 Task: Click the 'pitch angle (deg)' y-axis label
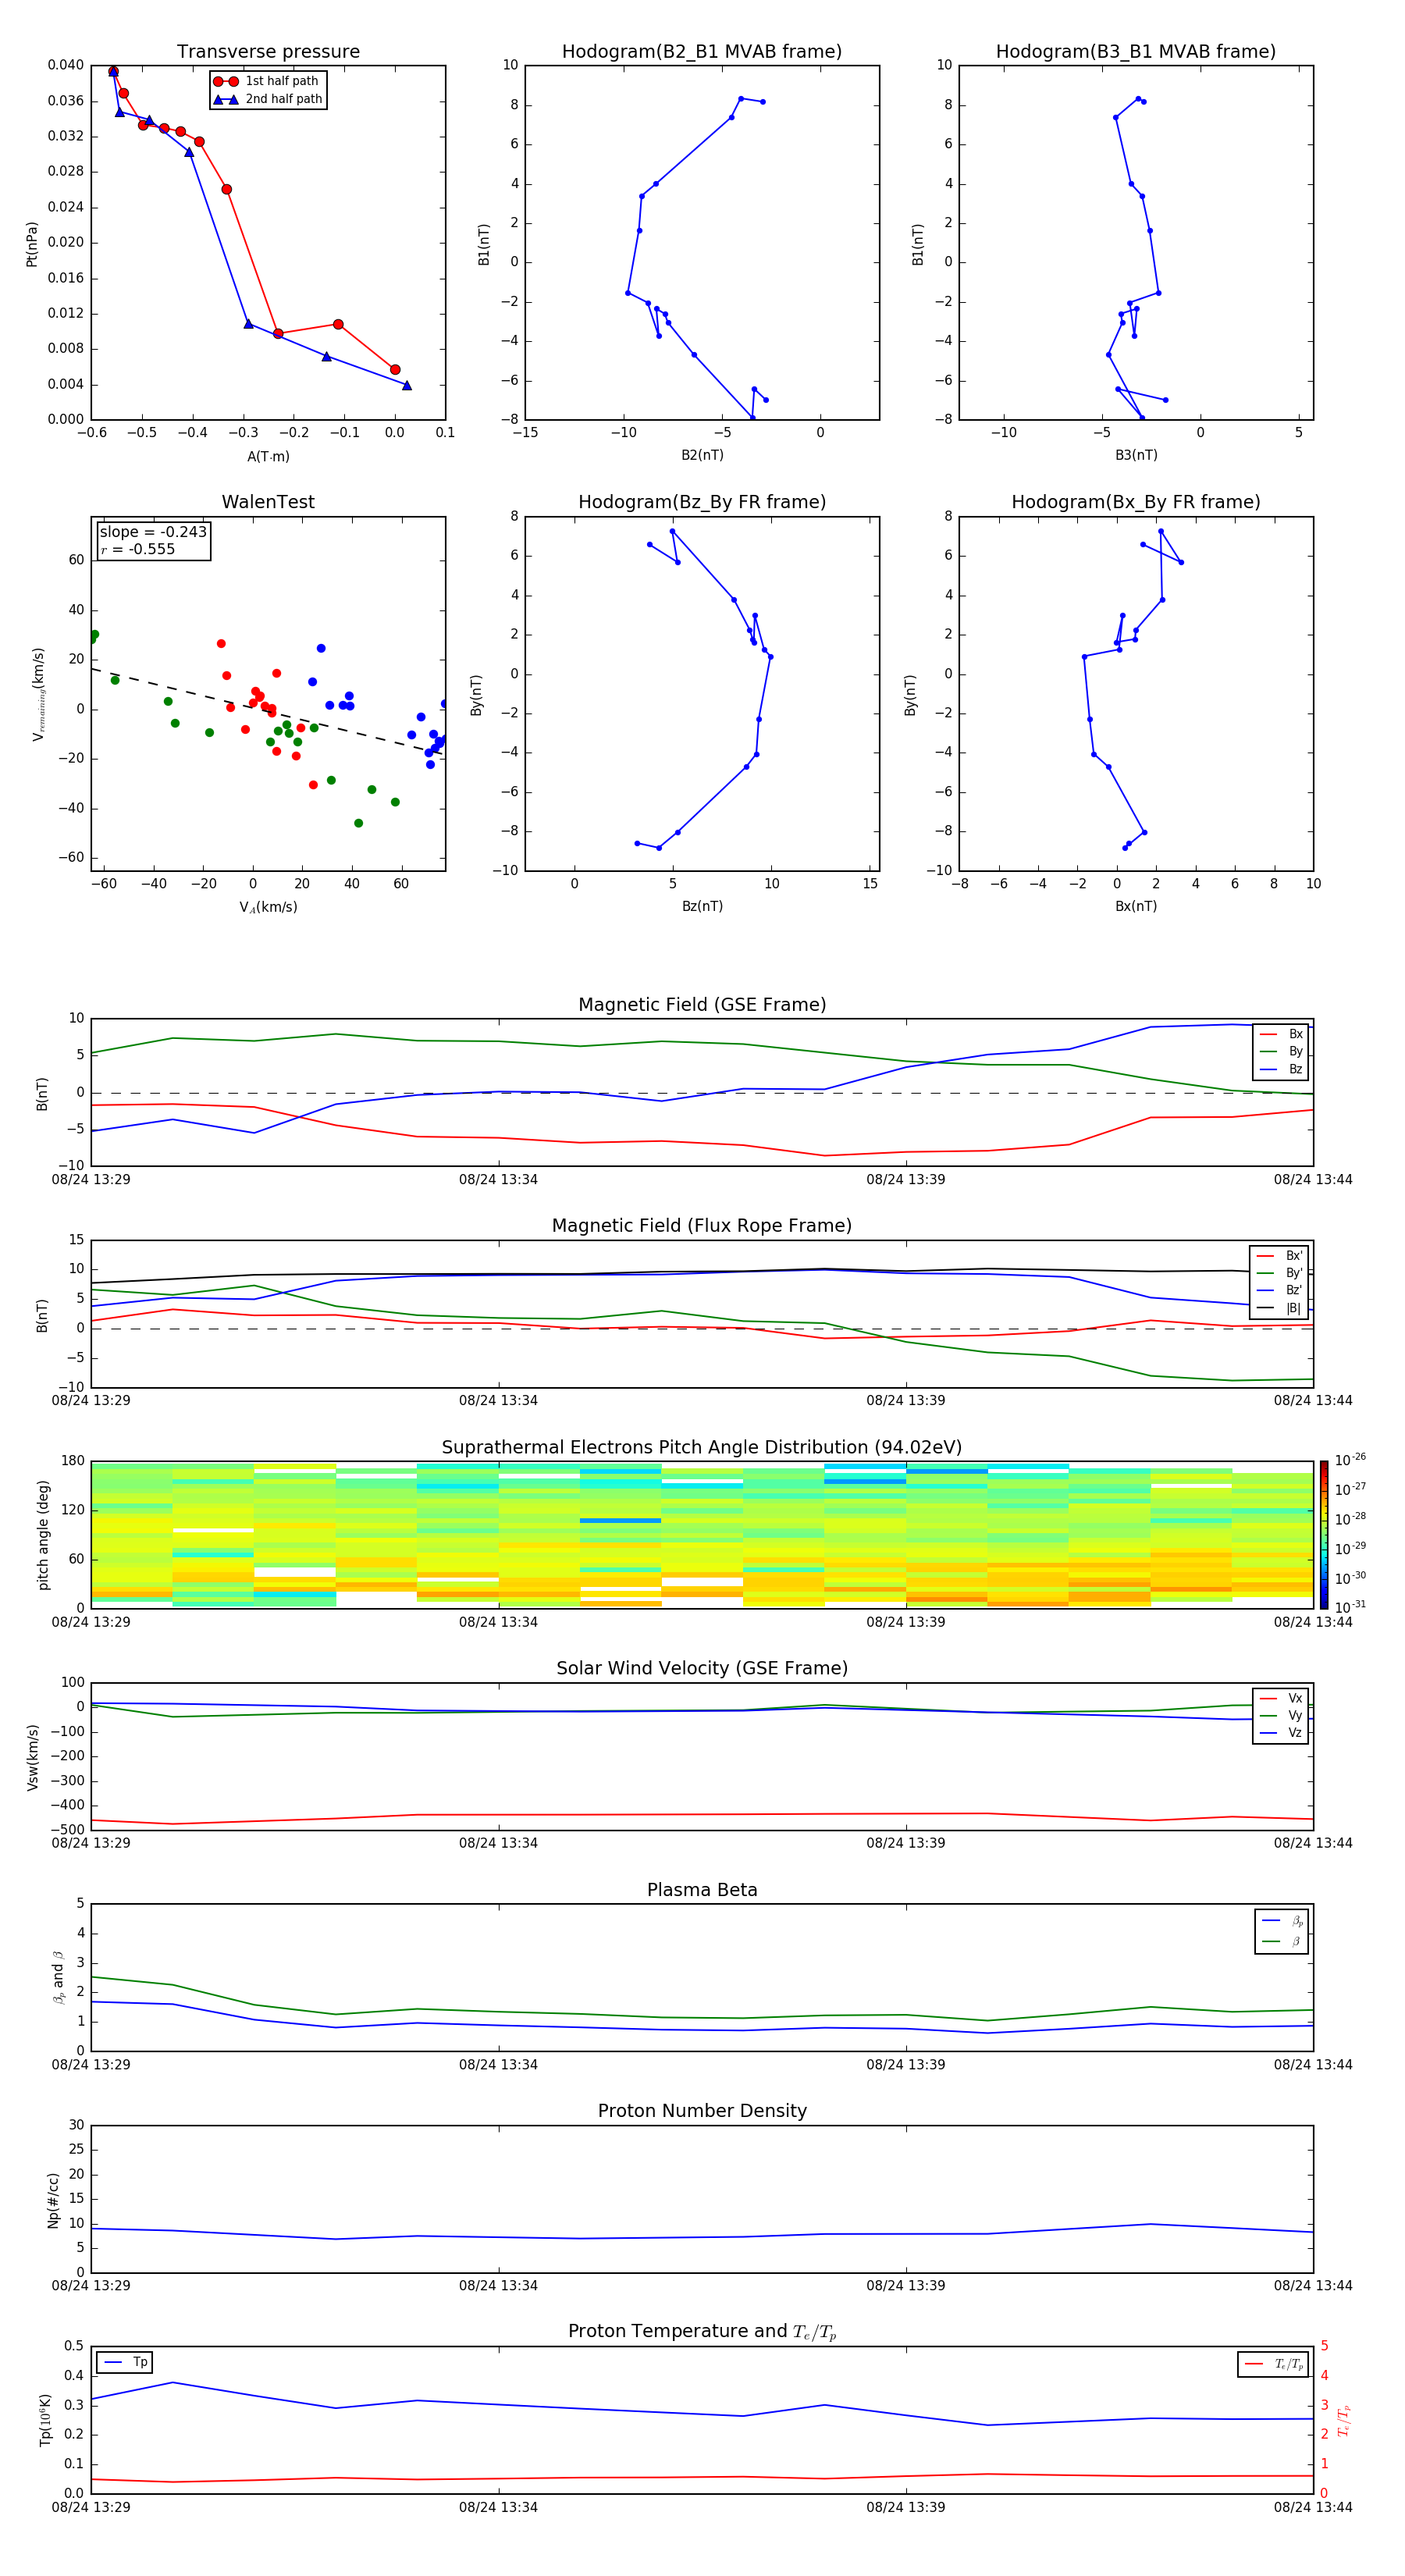(43, 1535)
